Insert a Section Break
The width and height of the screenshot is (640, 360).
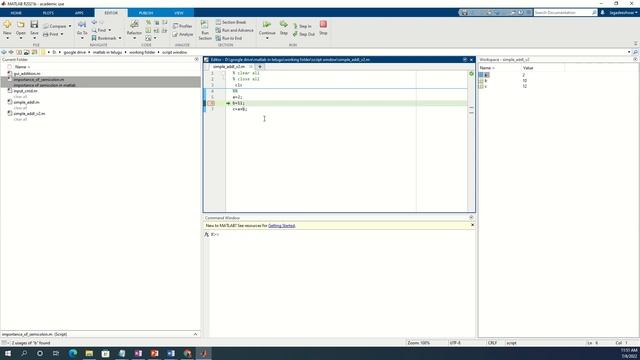[231, 22]
